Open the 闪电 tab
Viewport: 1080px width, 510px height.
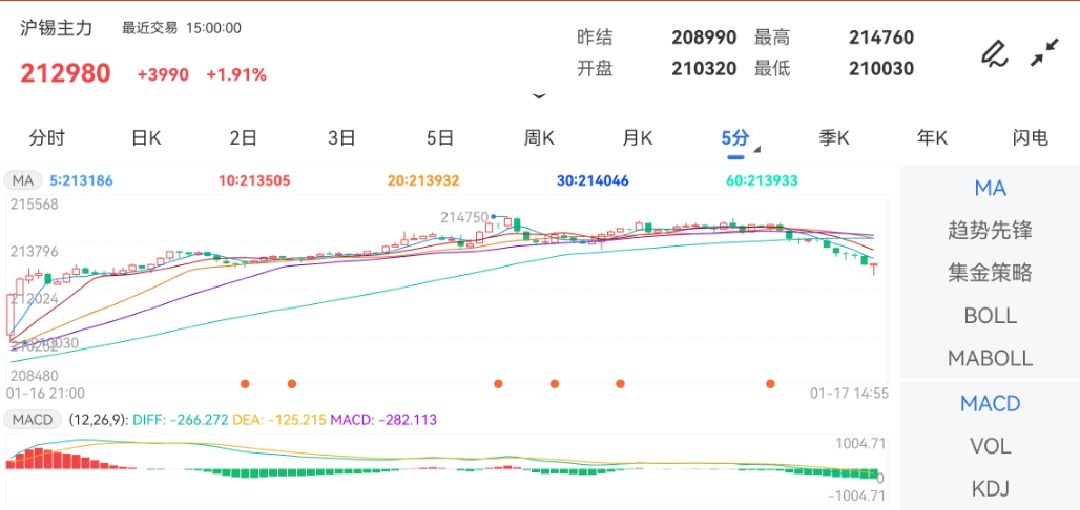click(x=1031, y=138)
